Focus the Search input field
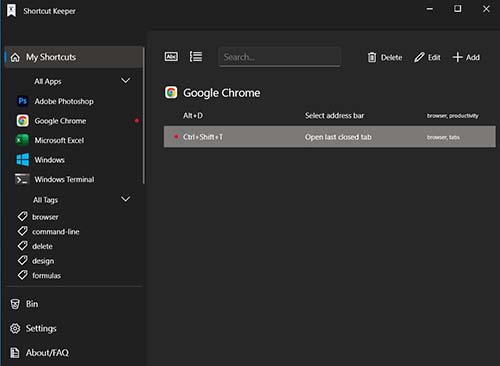500x366 pixels. coord(280,57)
